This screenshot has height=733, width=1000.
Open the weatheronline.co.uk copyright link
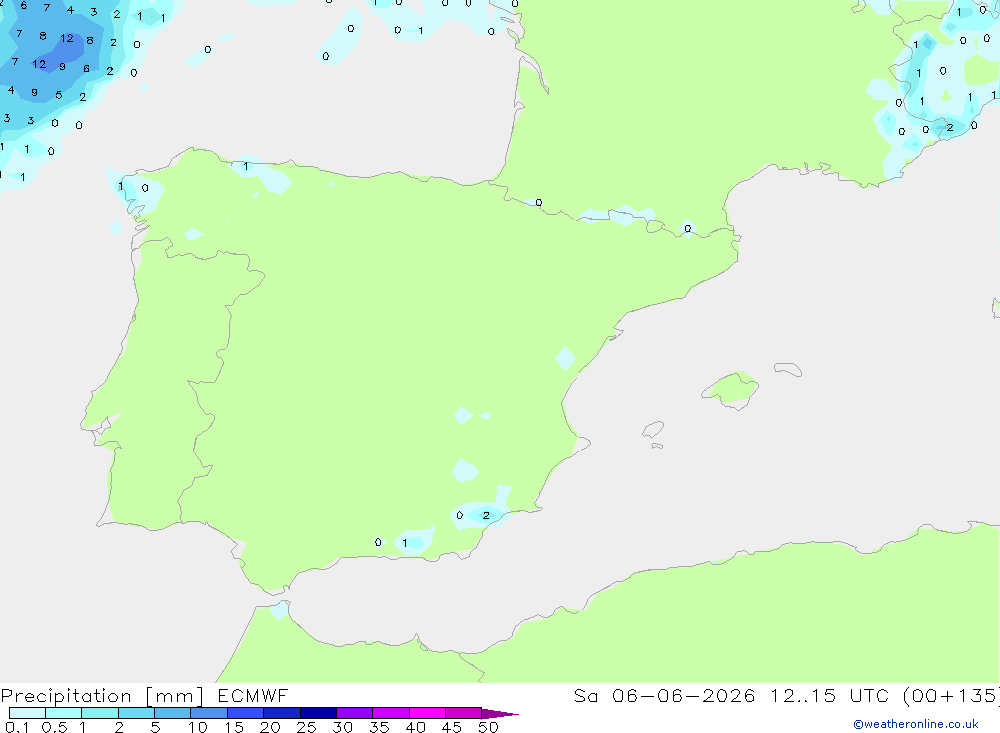coord(915,723)
